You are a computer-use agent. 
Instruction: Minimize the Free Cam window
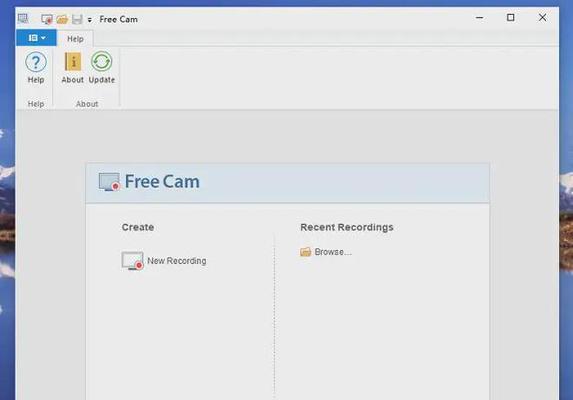[480, 18]
